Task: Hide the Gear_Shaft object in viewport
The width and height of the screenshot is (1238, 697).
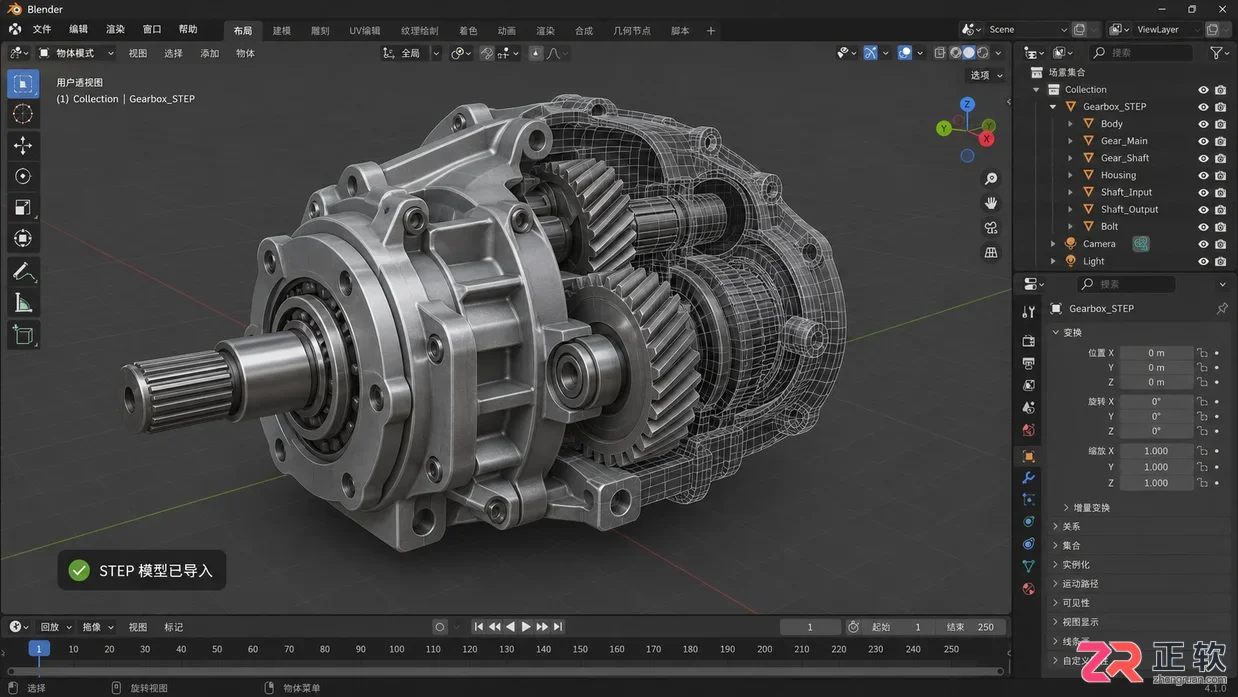Action: [1203, 158]
